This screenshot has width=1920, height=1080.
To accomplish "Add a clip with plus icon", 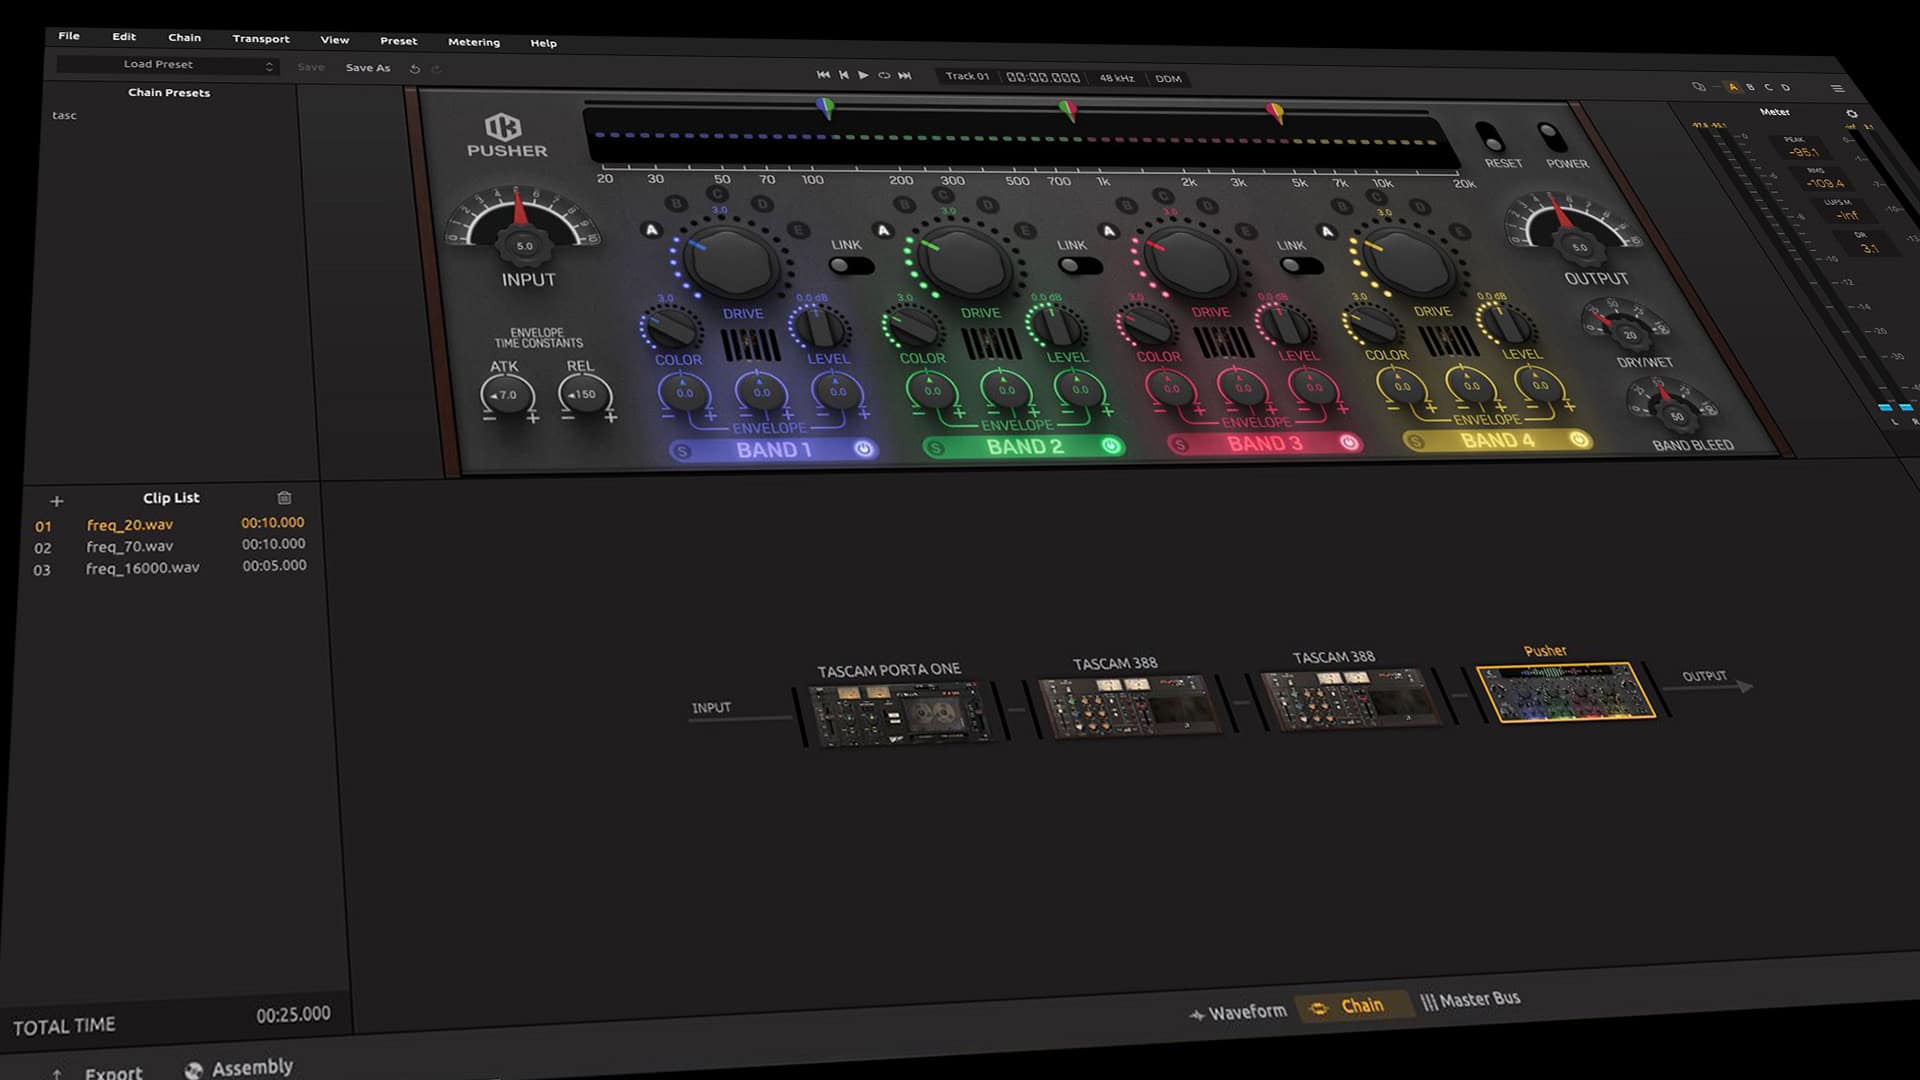I will (57, 501).
